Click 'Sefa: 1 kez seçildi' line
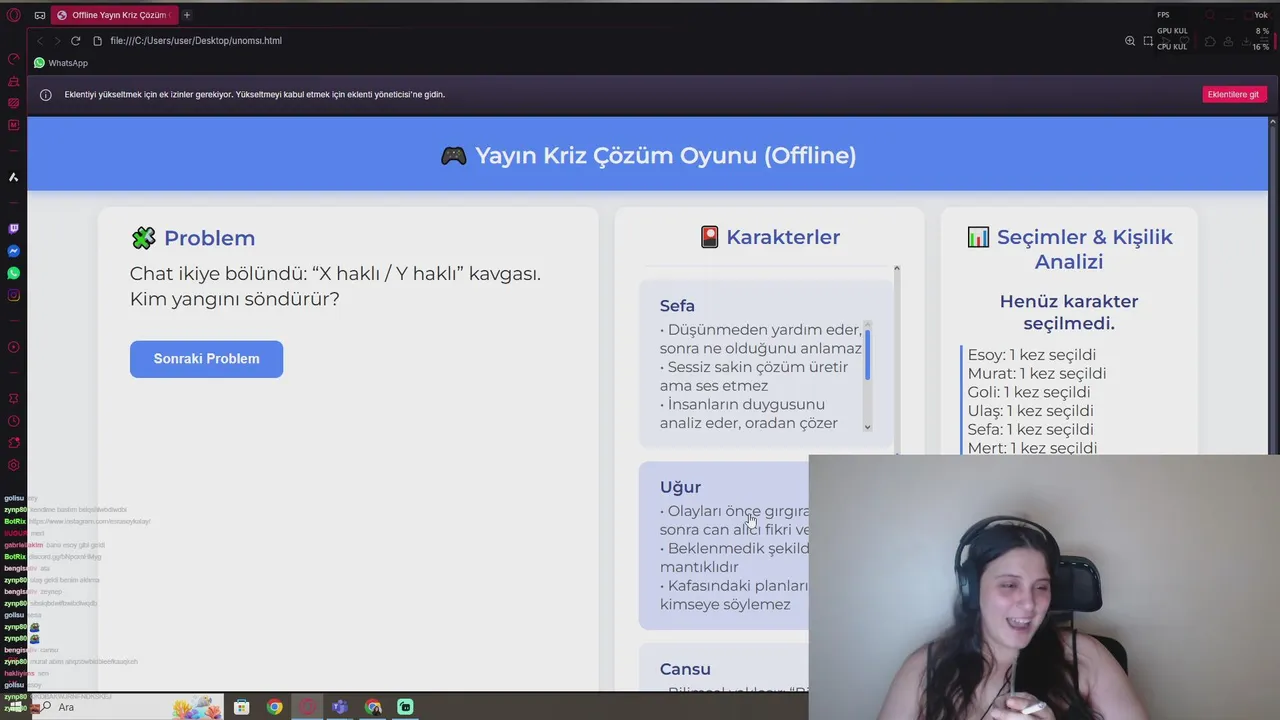This screenshot has height=720, width=1280. tap(1031, 429)
